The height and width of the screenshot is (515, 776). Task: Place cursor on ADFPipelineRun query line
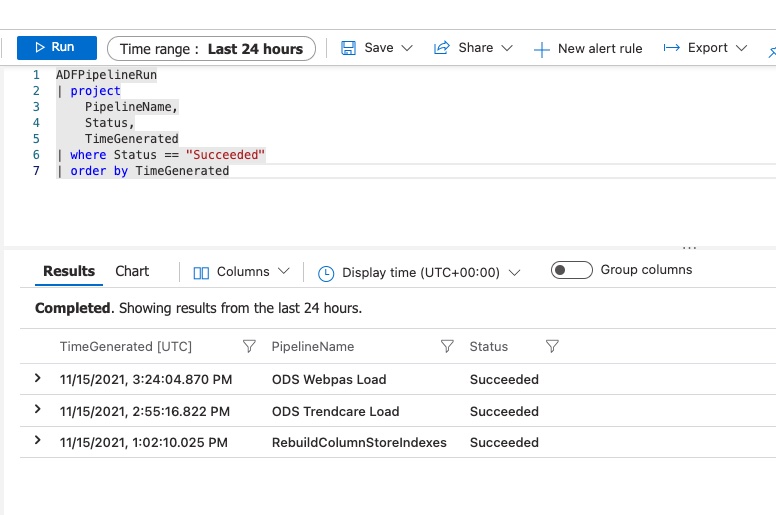tap(106, 75)
